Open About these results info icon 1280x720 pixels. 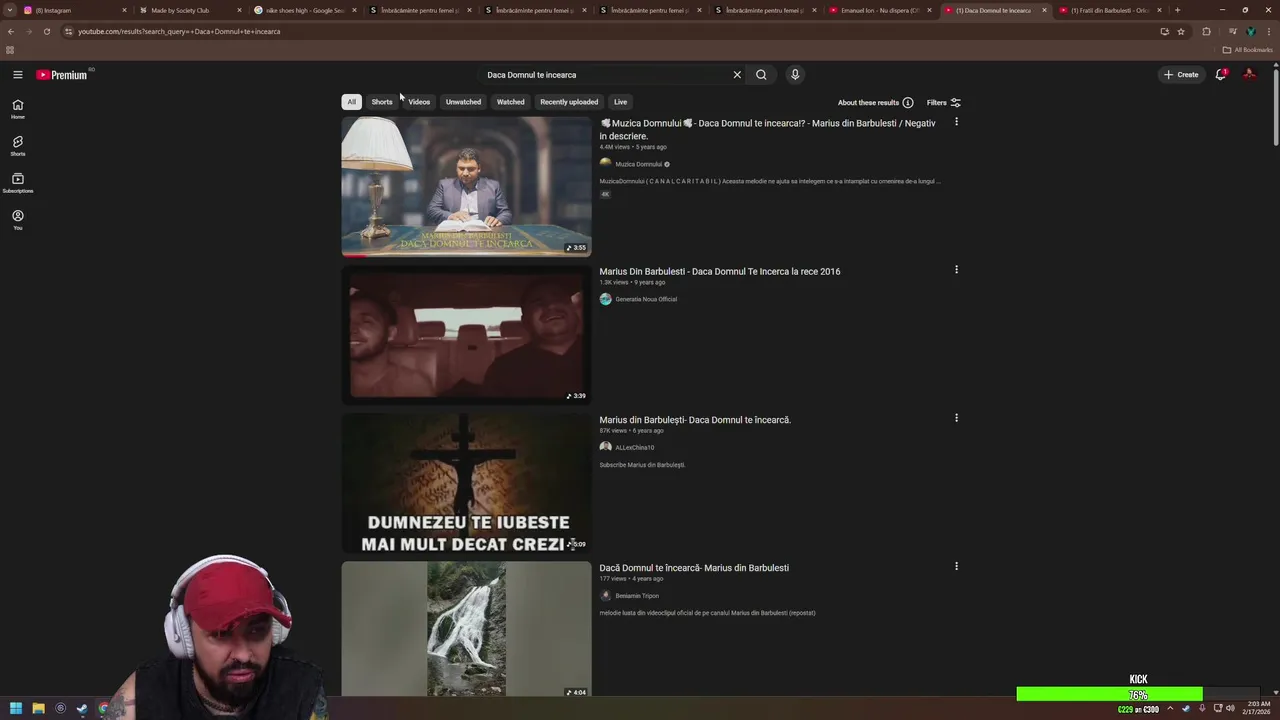tap(907, 102)
